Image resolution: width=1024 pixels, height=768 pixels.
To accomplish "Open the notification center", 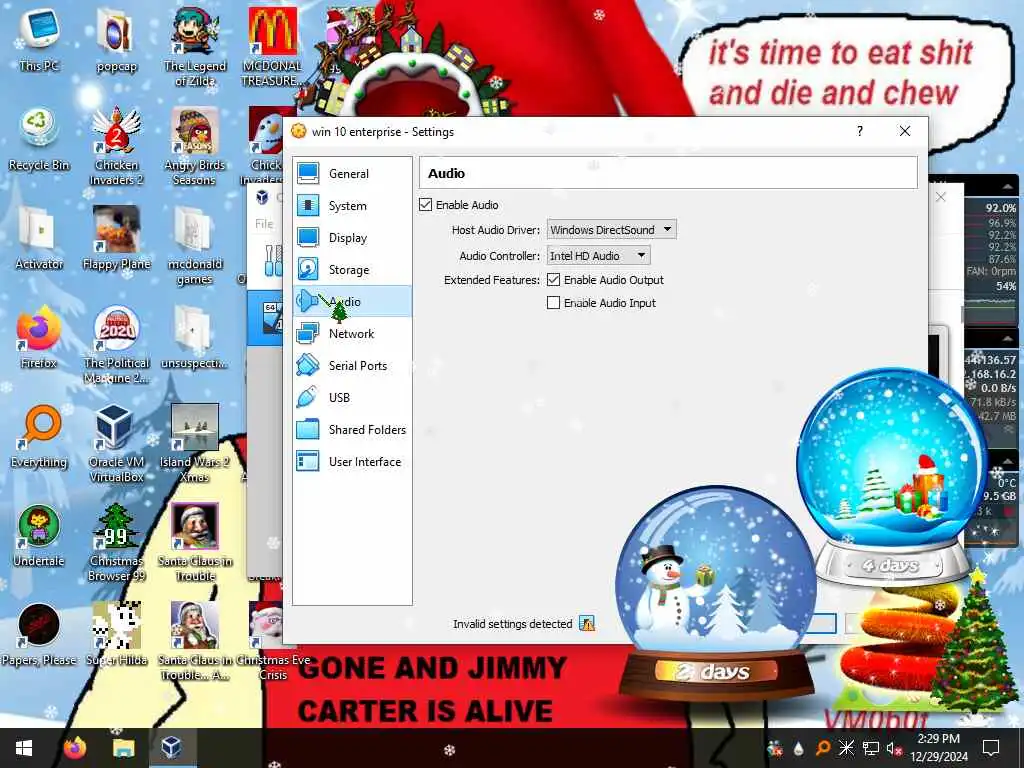I will pos(991,748).
